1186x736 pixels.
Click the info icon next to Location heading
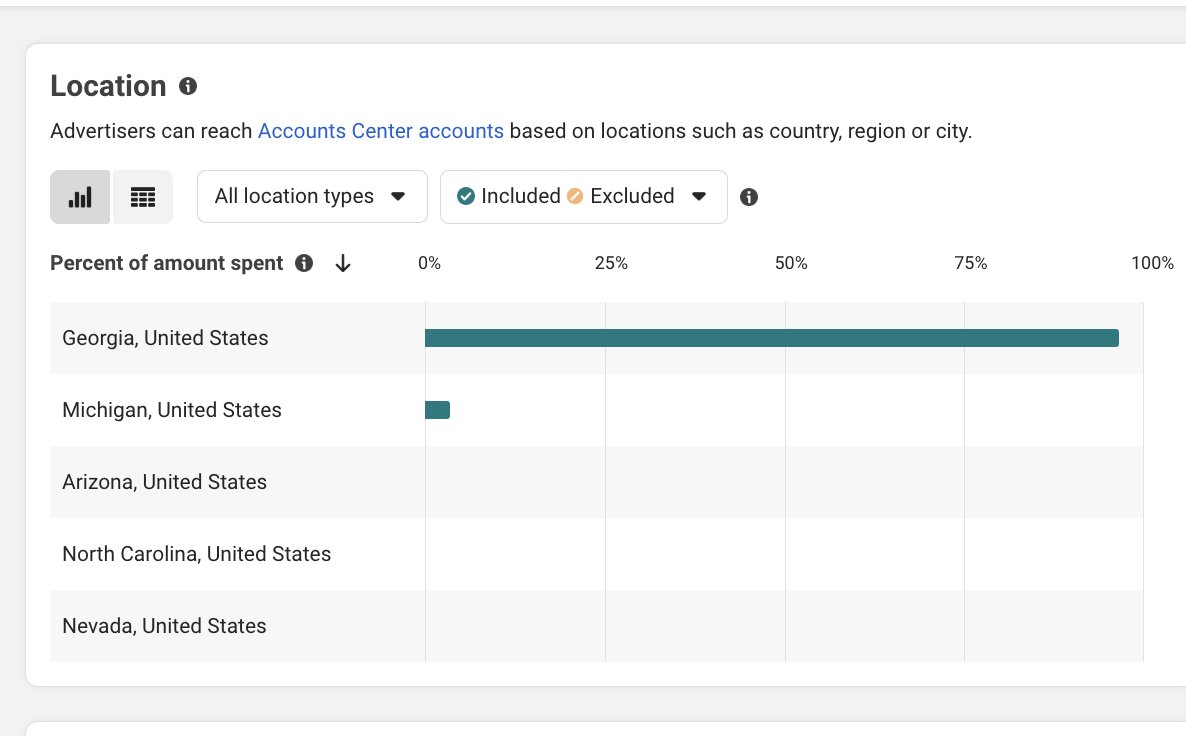(x=188, y=86)
